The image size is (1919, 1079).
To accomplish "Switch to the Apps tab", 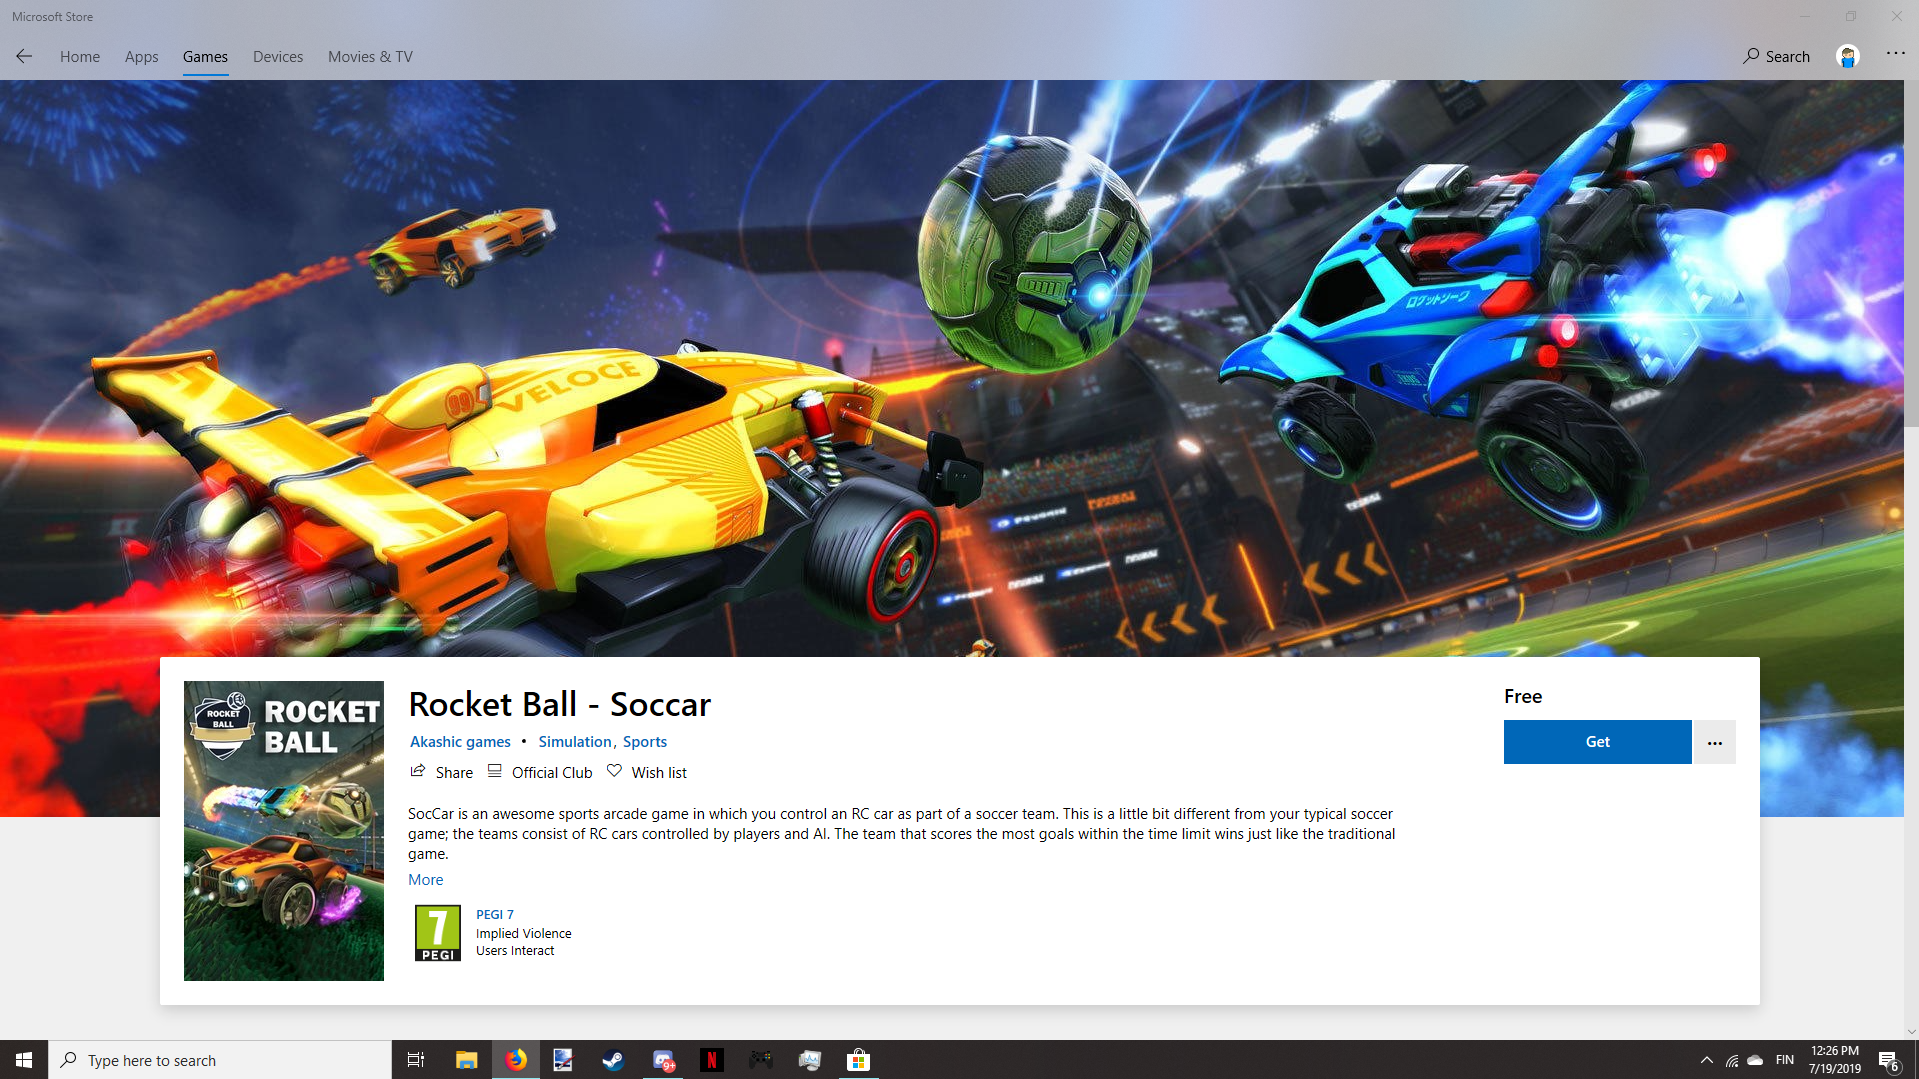I will [x=141, y=56].
